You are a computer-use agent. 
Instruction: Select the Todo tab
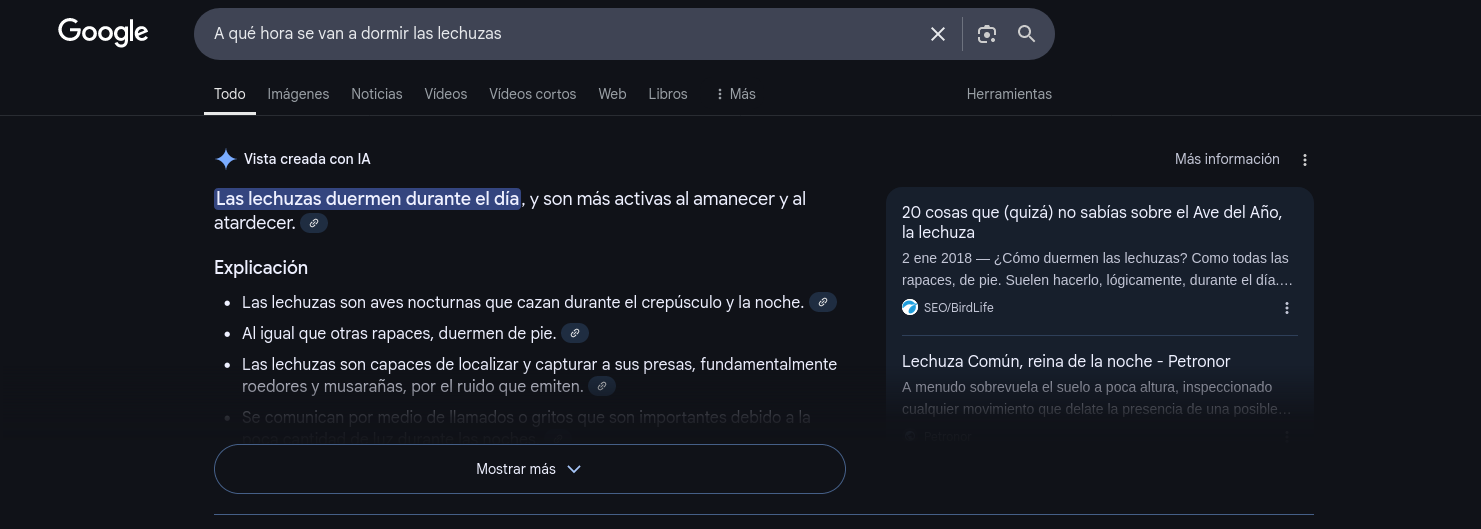[229, 94]
